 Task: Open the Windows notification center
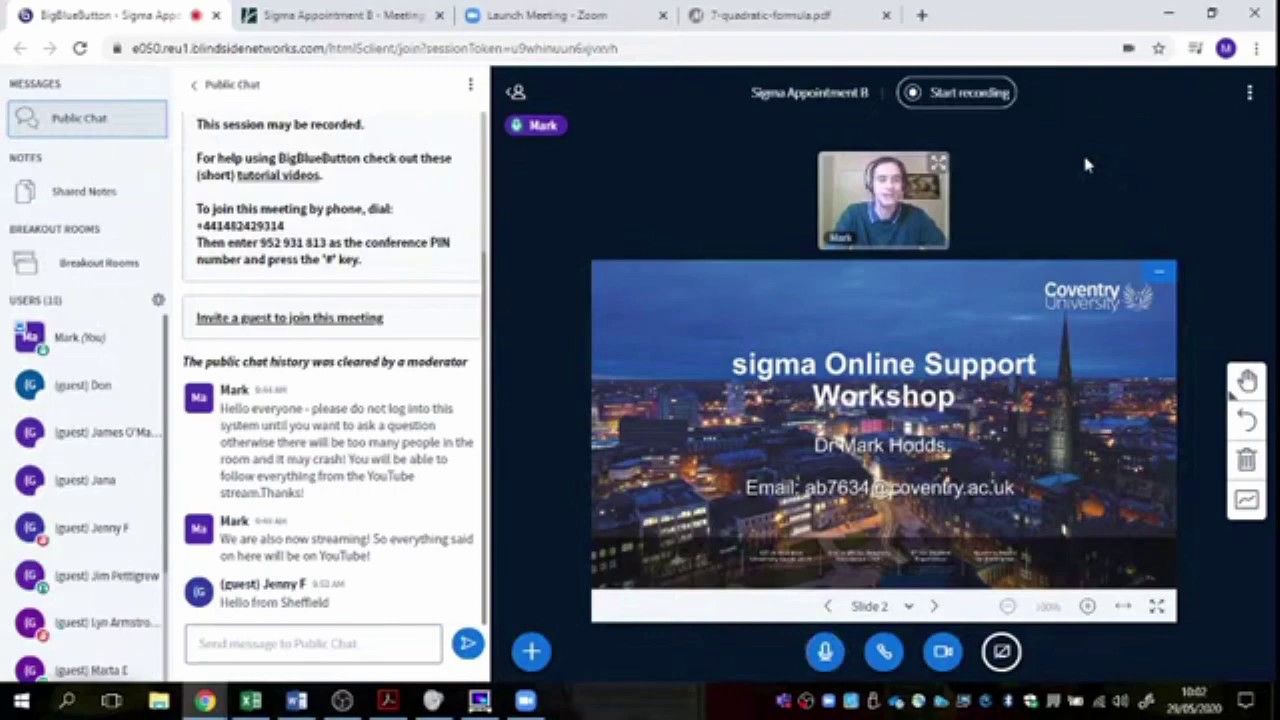[1246, 701]
